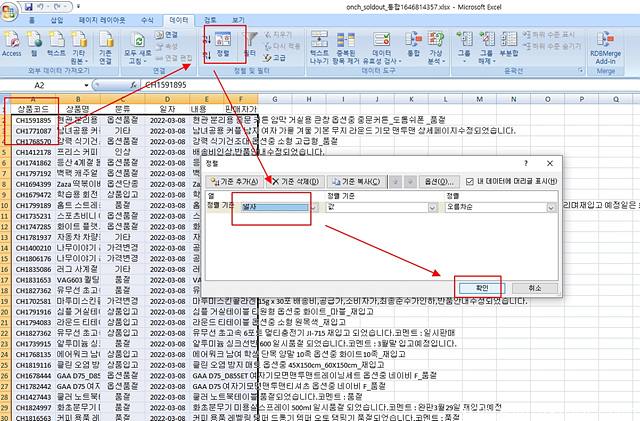Select the 상품코드 header cell
This screenshot has width=640, height=421.
click(x=33, y=109)
